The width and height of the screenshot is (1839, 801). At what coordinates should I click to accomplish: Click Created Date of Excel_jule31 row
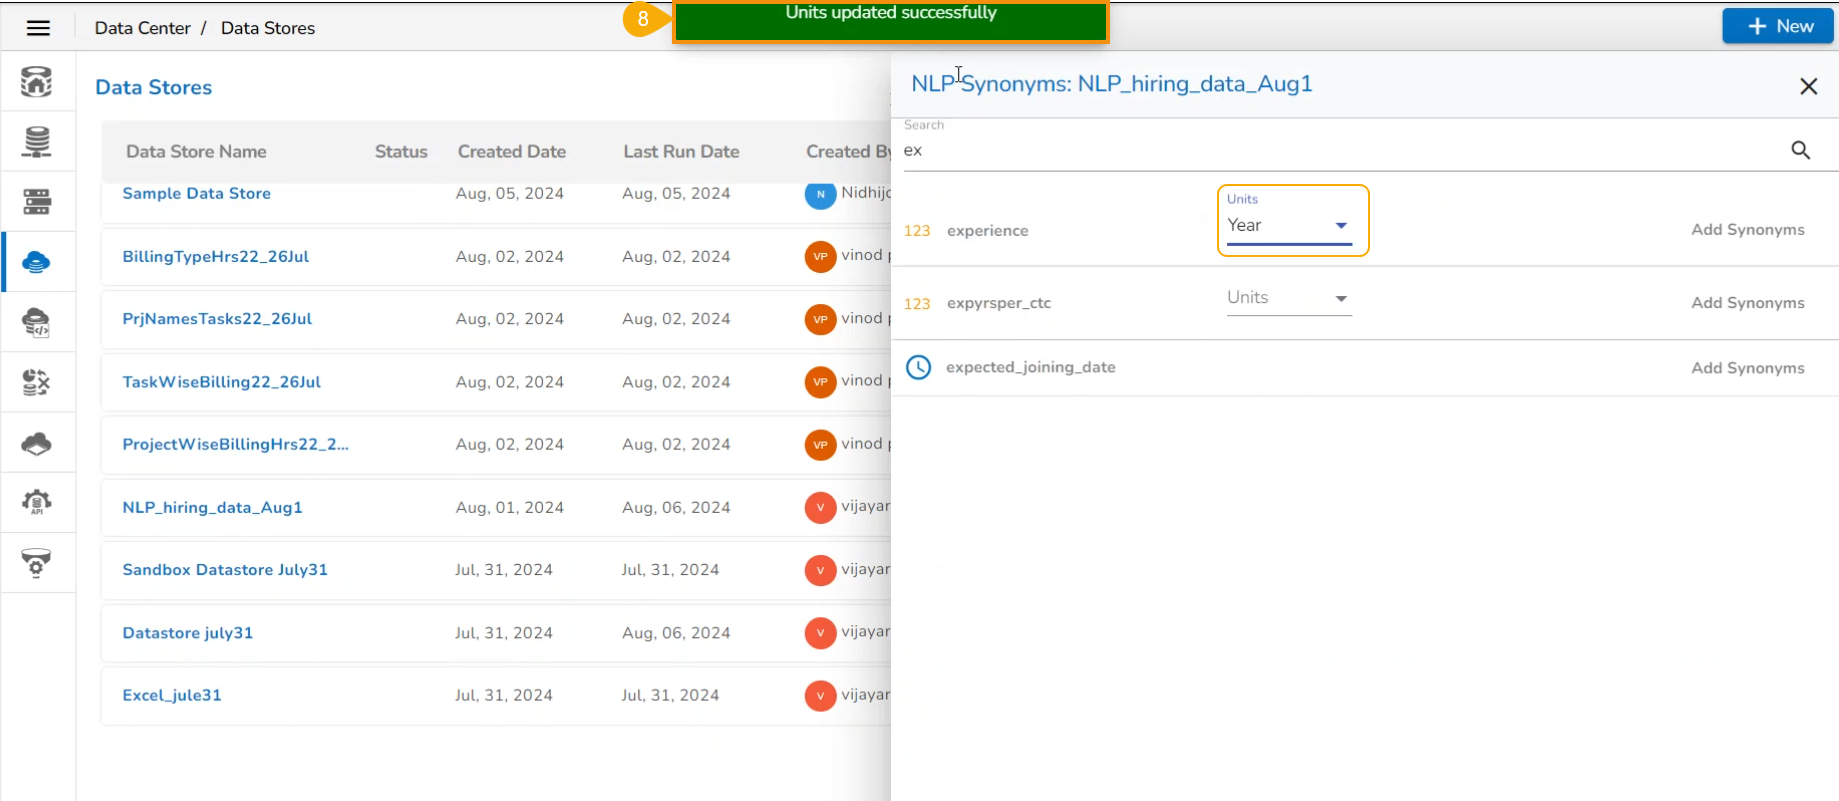click(x=503, y=696)
